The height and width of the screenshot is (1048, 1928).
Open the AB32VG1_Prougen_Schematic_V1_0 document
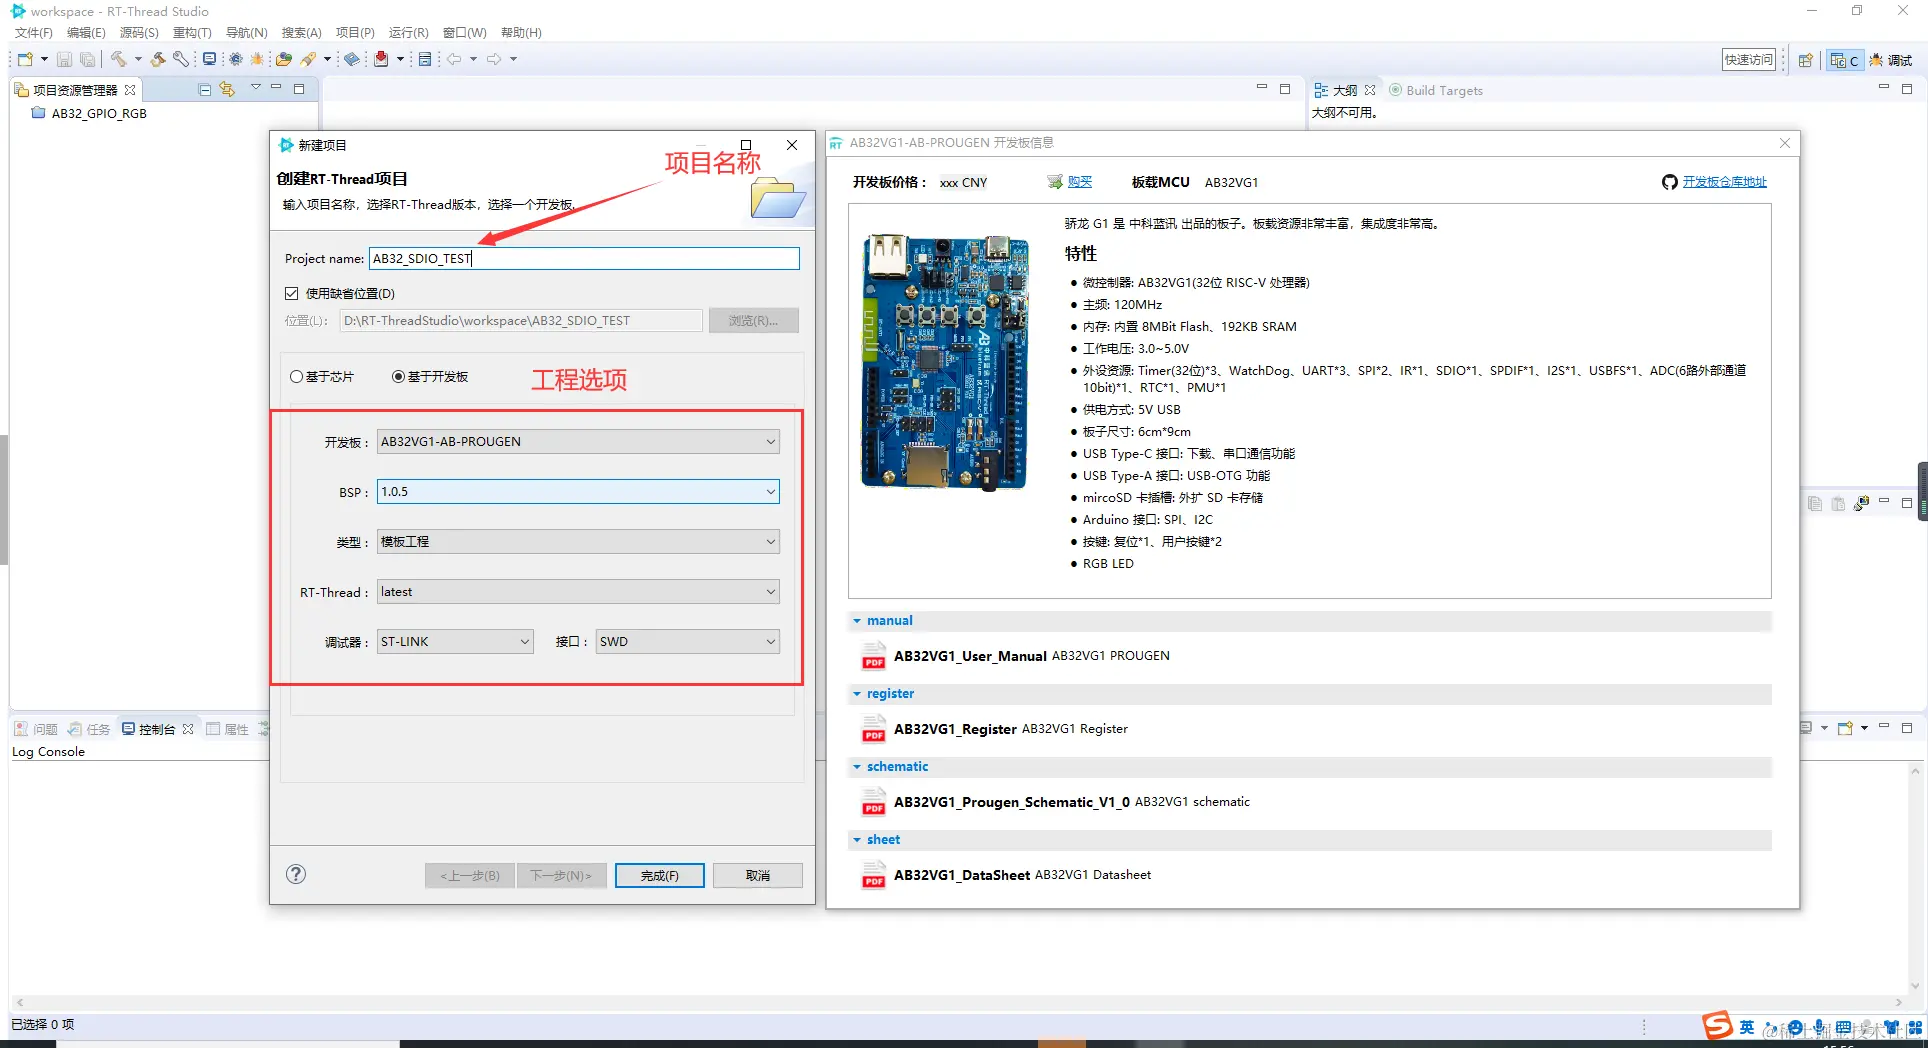(1012, 802)
